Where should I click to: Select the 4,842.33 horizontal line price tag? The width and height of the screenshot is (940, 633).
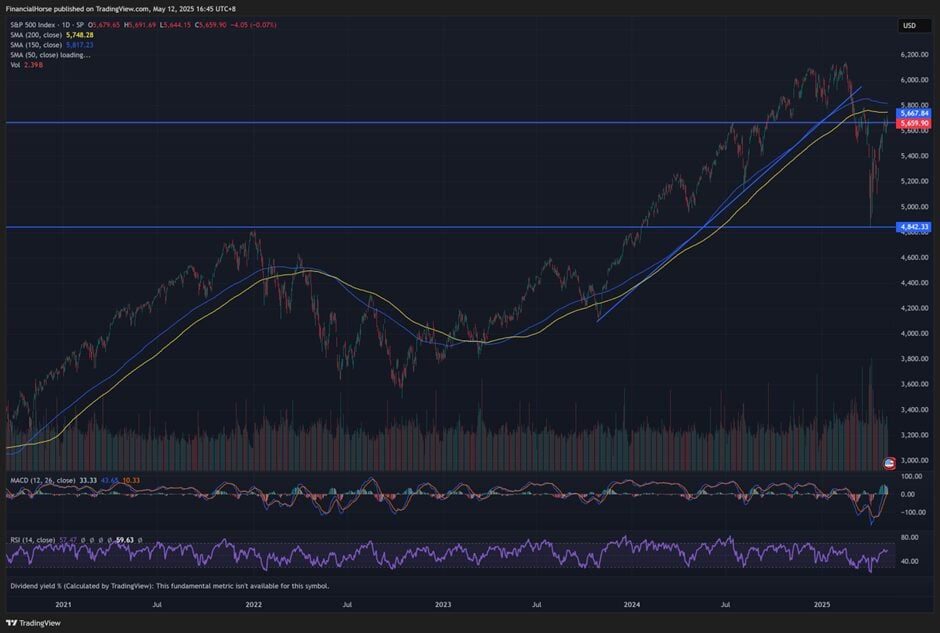[x=914, y=227]
